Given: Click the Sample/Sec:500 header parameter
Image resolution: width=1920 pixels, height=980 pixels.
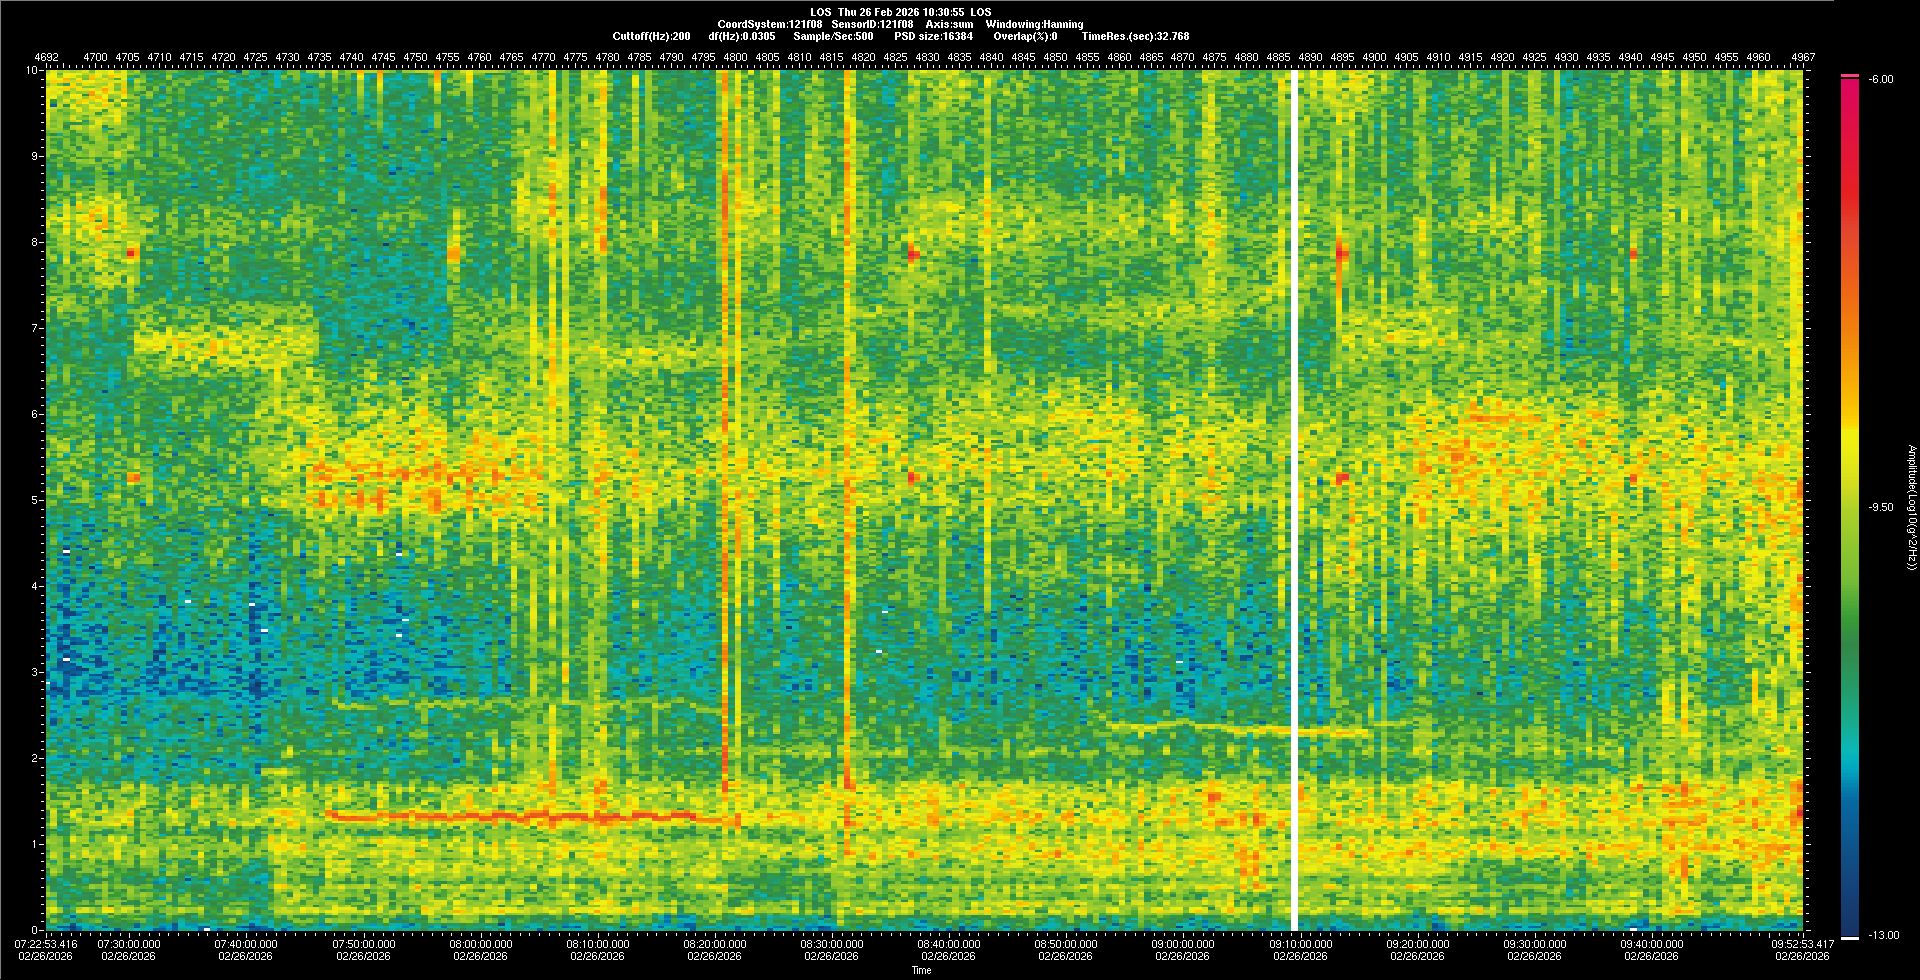Looking at the screenshot, I should [833, 36].
